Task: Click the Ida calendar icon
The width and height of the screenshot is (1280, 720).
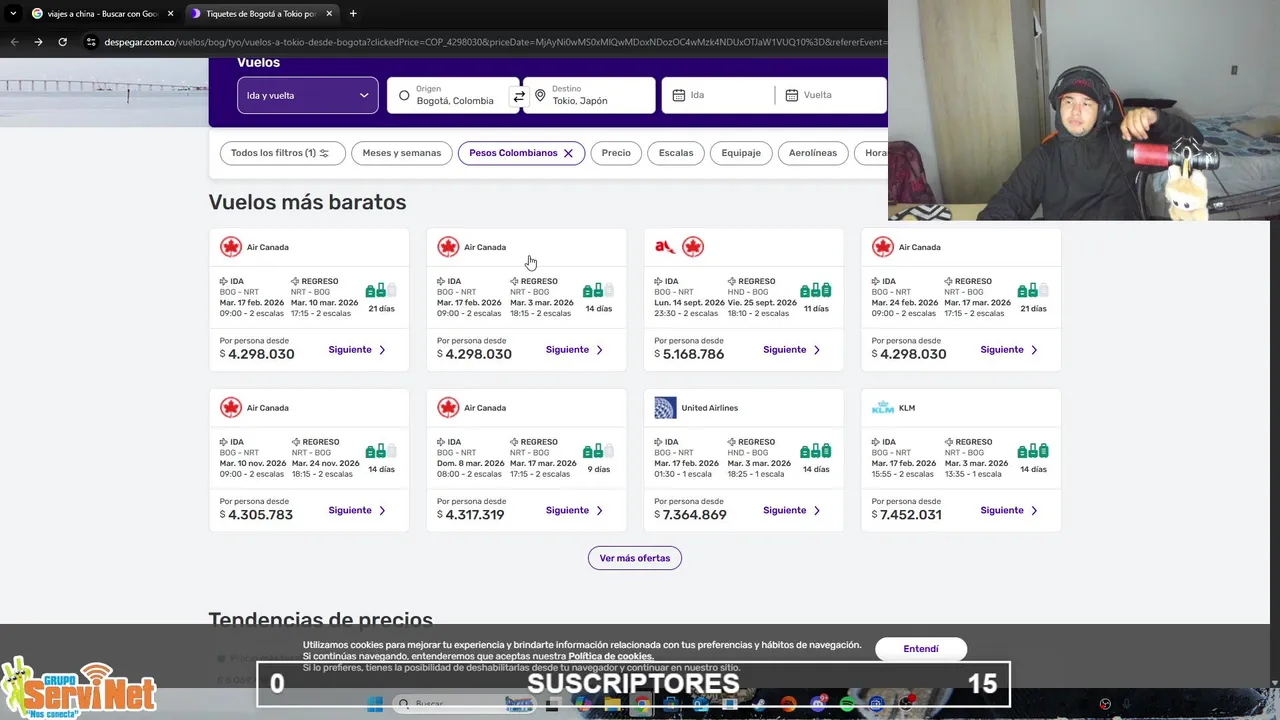Action: click(x=679, y=96)
